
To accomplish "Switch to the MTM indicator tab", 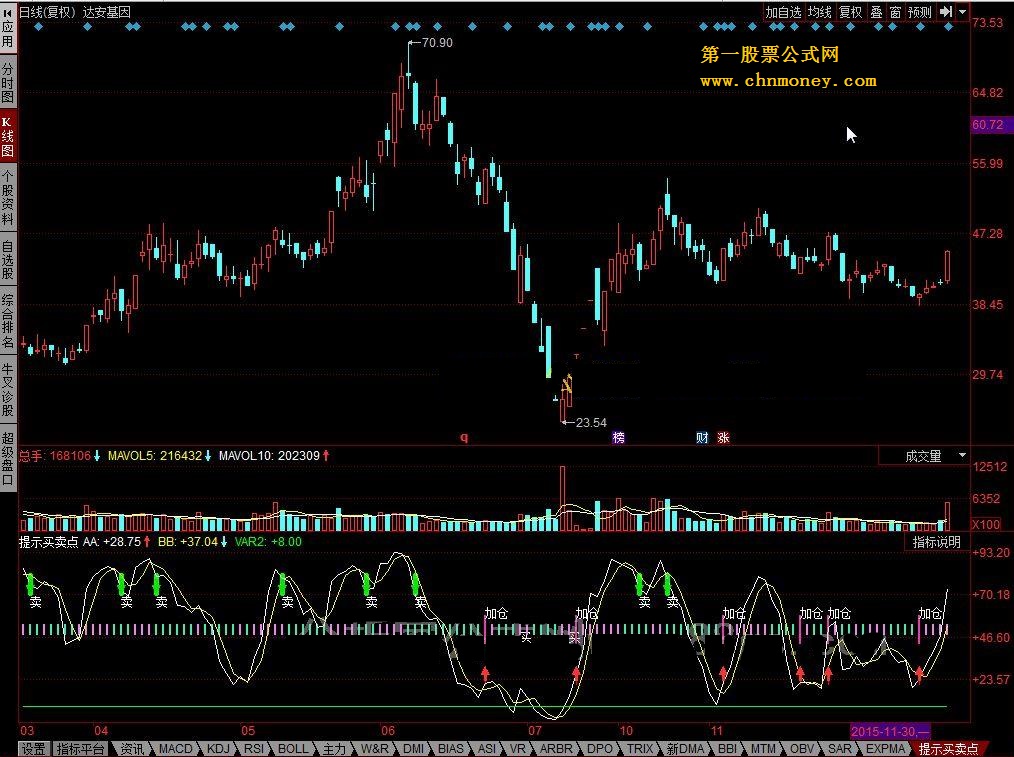I will point(763,749).
